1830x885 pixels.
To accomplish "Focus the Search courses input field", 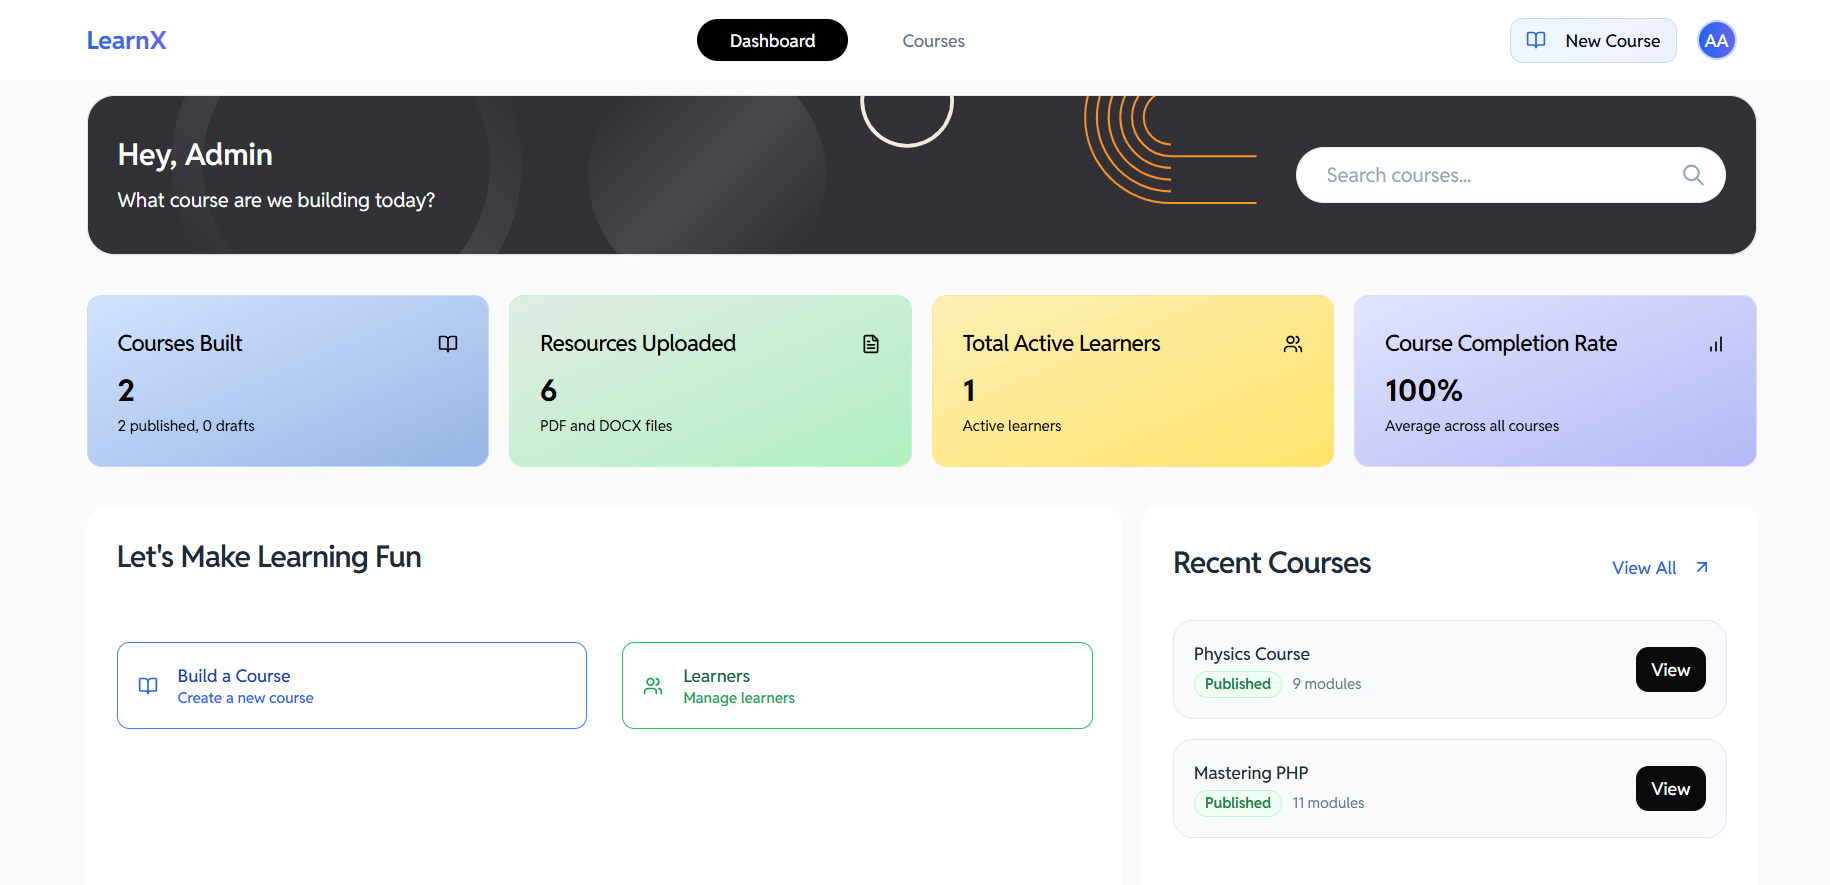I will (x=1490, y=175).
